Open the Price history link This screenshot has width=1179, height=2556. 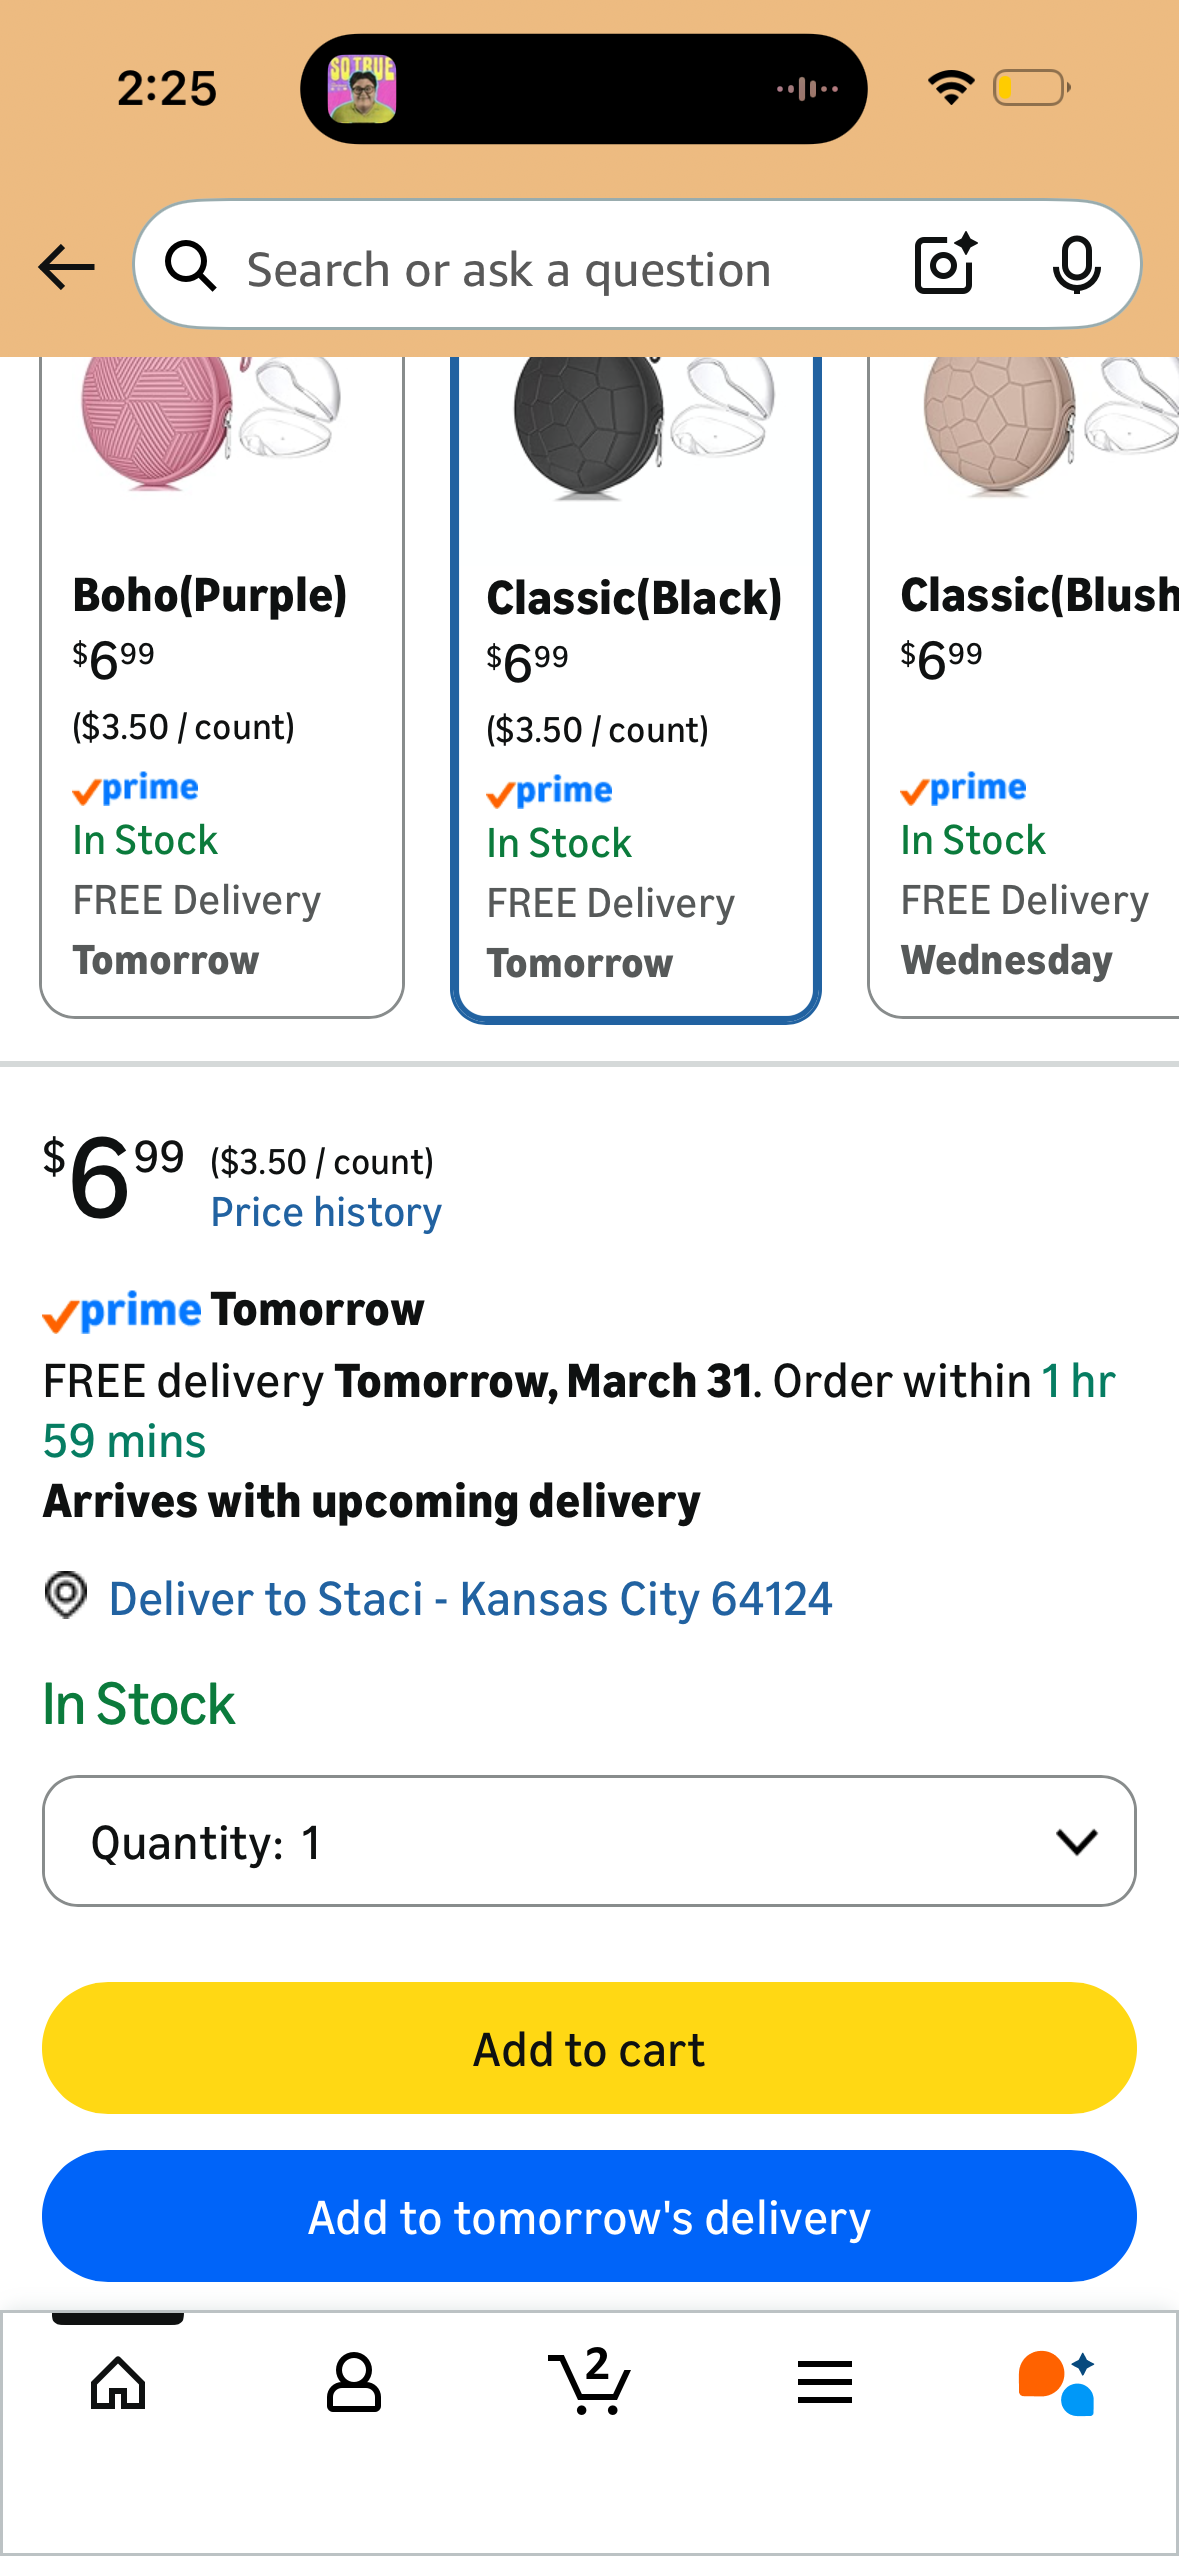point(326,1213)
